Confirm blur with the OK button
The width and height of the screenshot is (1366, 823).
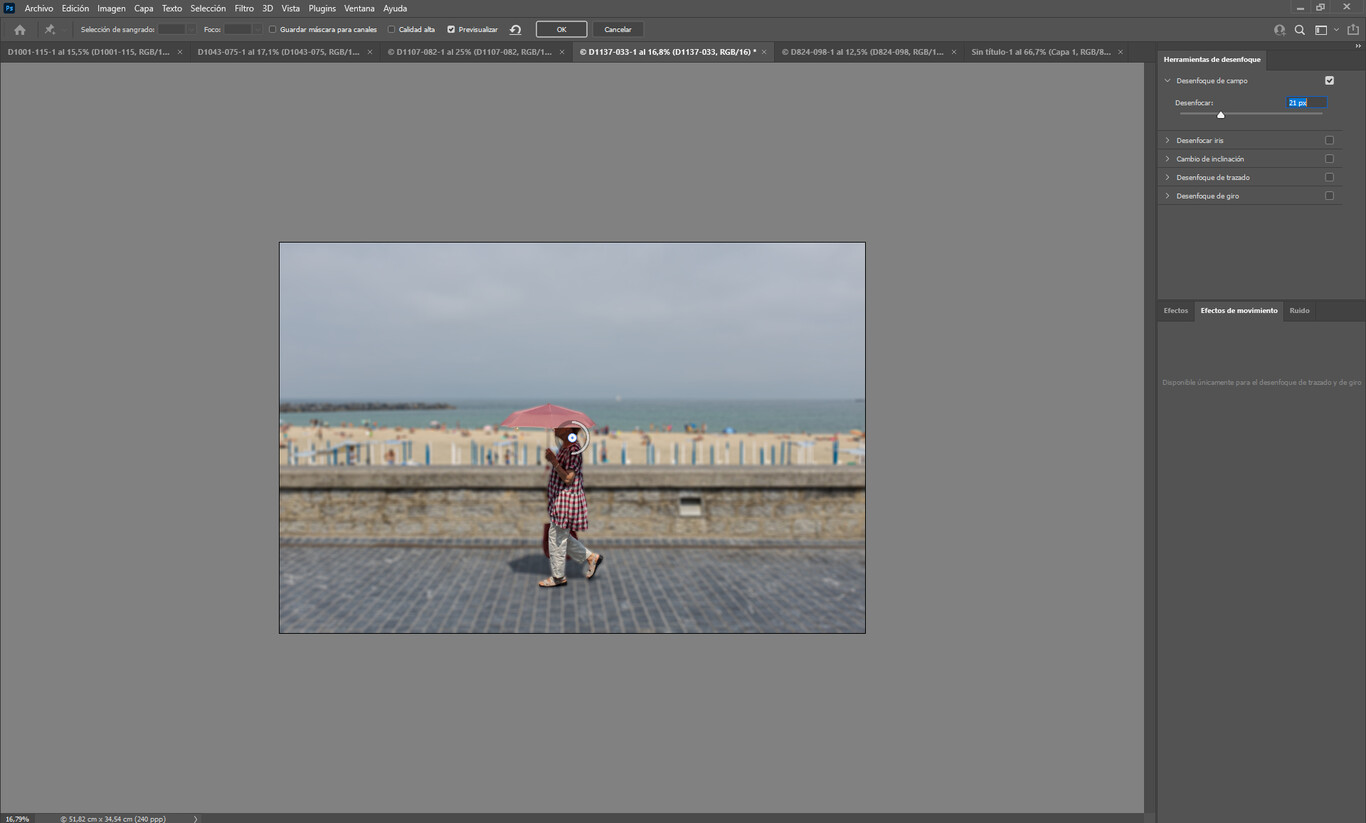[561, 29]
